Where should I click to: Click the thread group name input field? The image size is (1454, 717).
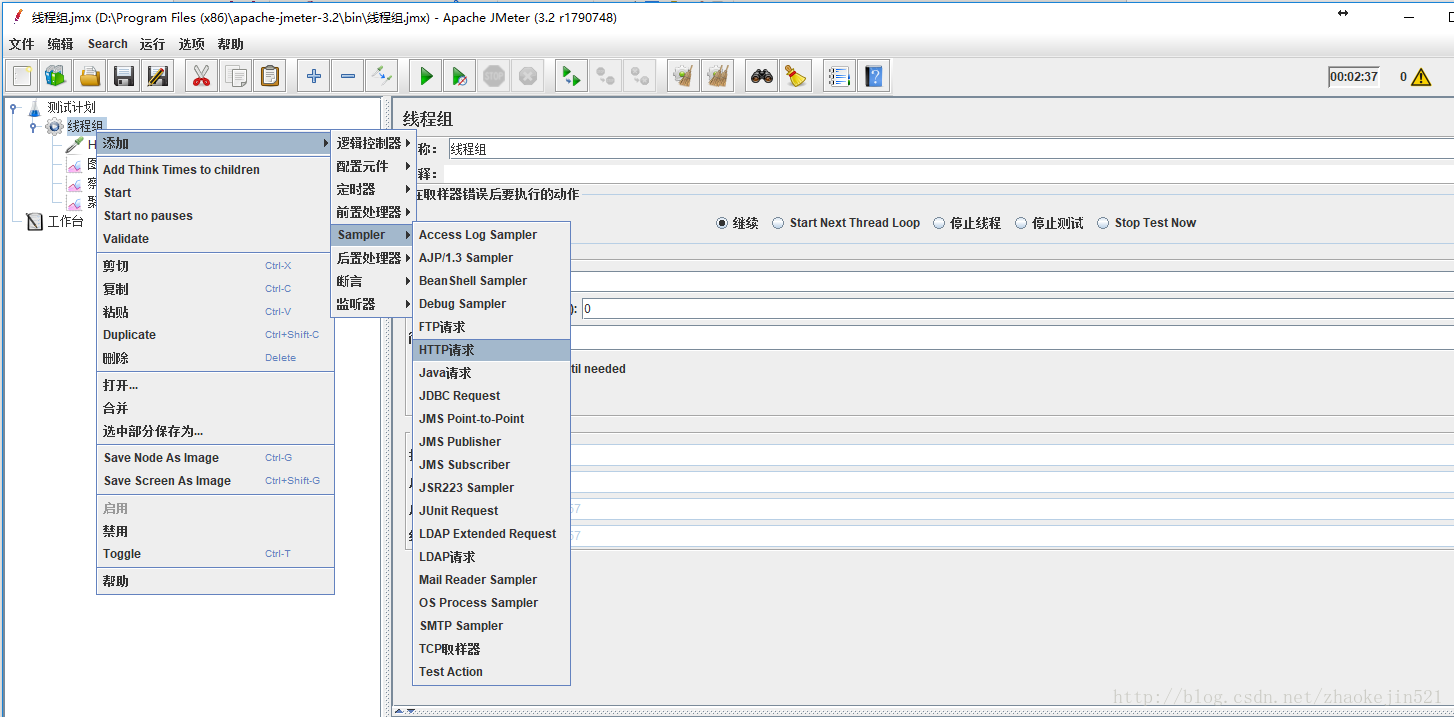coord(950,149)
